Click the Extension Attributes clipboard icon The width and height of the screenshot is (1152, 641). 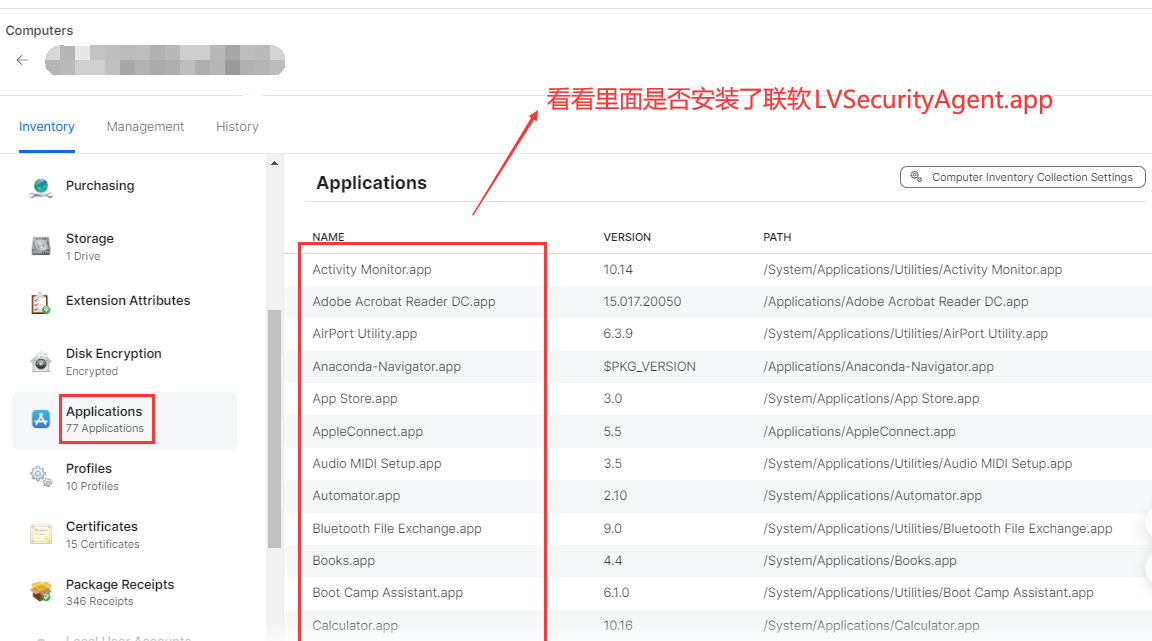[x=41, y=303]
